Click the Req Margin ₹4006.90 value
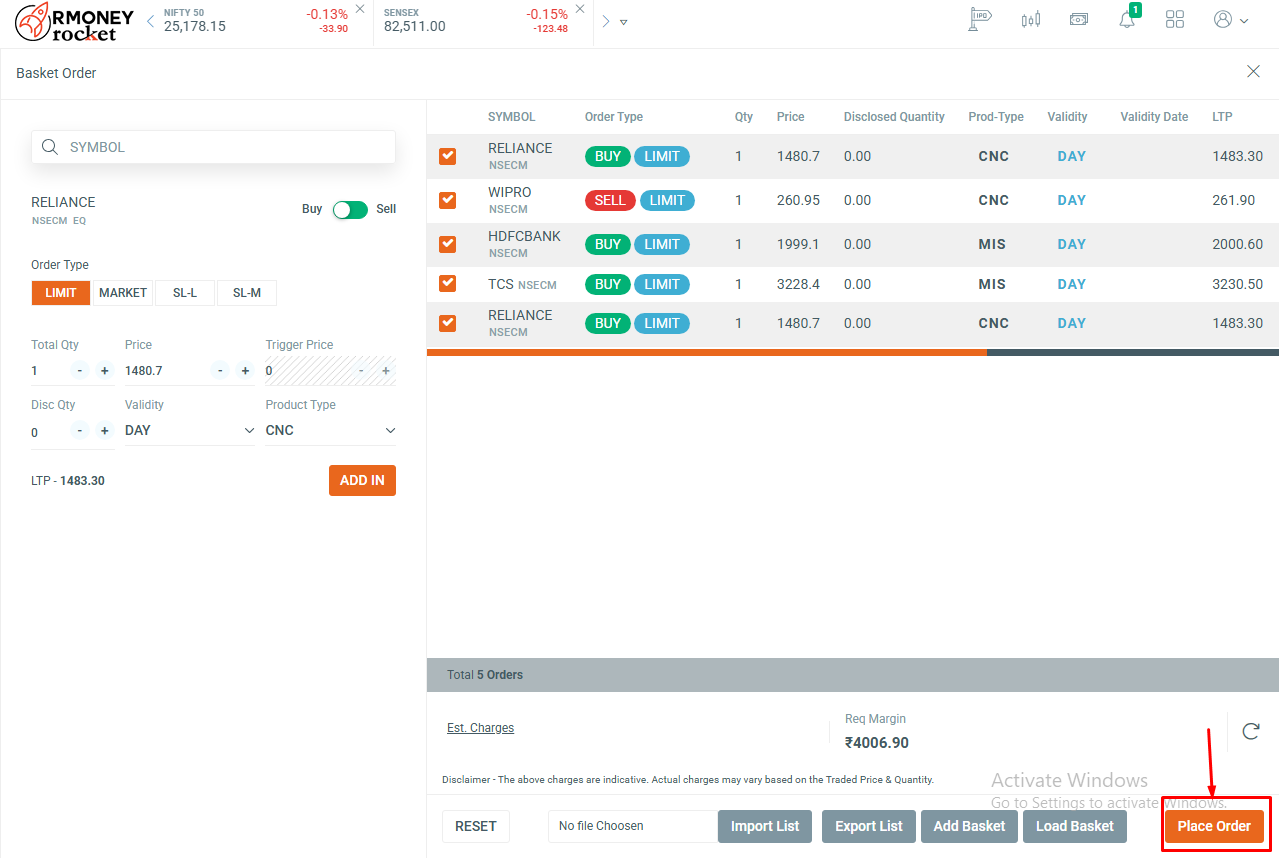 [877, 743]
